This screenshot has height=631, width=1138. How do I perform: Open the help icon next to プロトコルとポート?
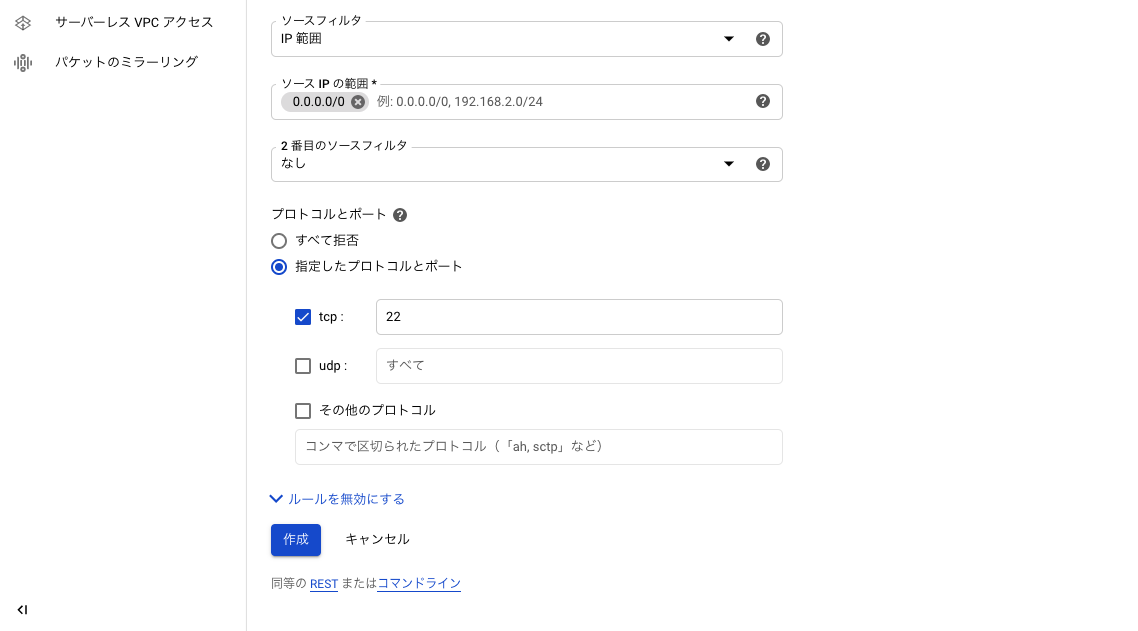(400, 214)
